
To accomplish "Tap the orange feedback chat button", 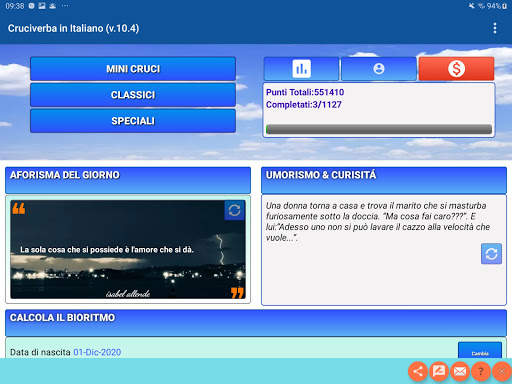I will click(x=439, y=371).
